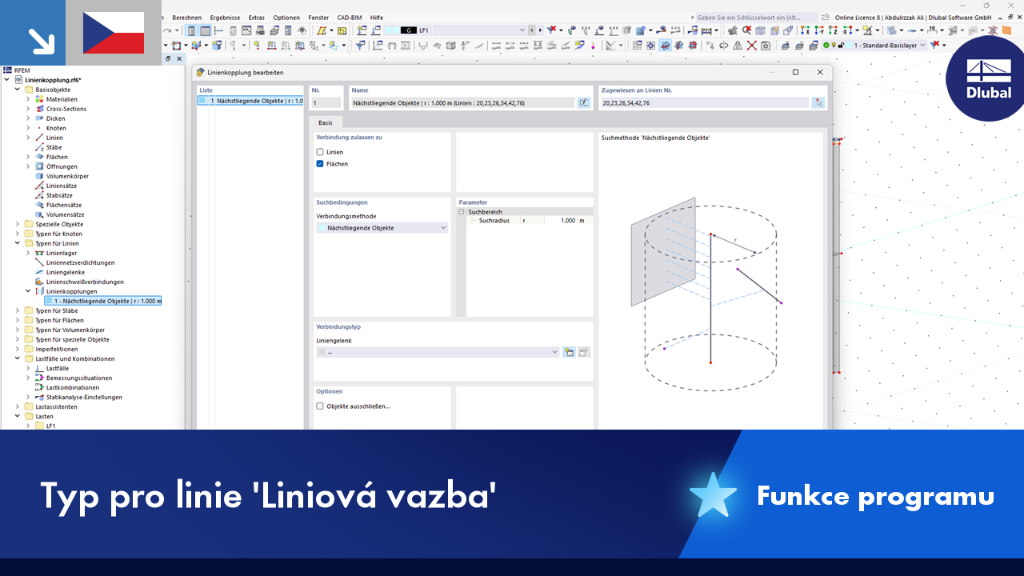Click the script console toolbar icon
This screenshot has width=1024, height=576.
tap(246, 30)
